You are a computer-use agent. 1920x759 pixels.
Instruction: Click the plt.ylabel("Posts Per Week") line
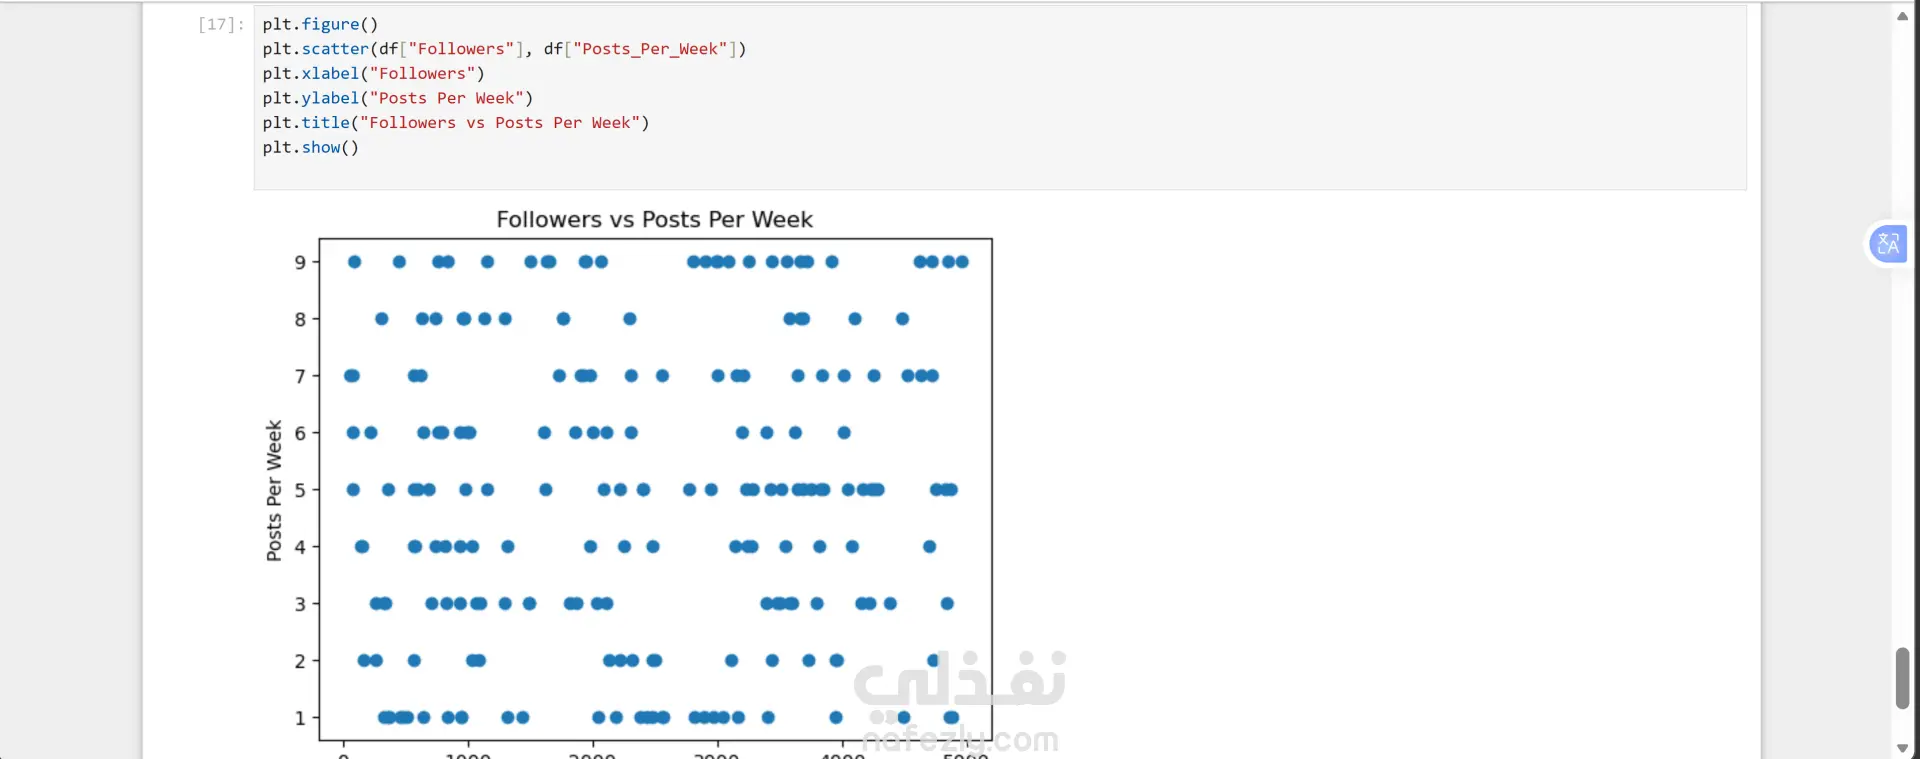point(397,98)
